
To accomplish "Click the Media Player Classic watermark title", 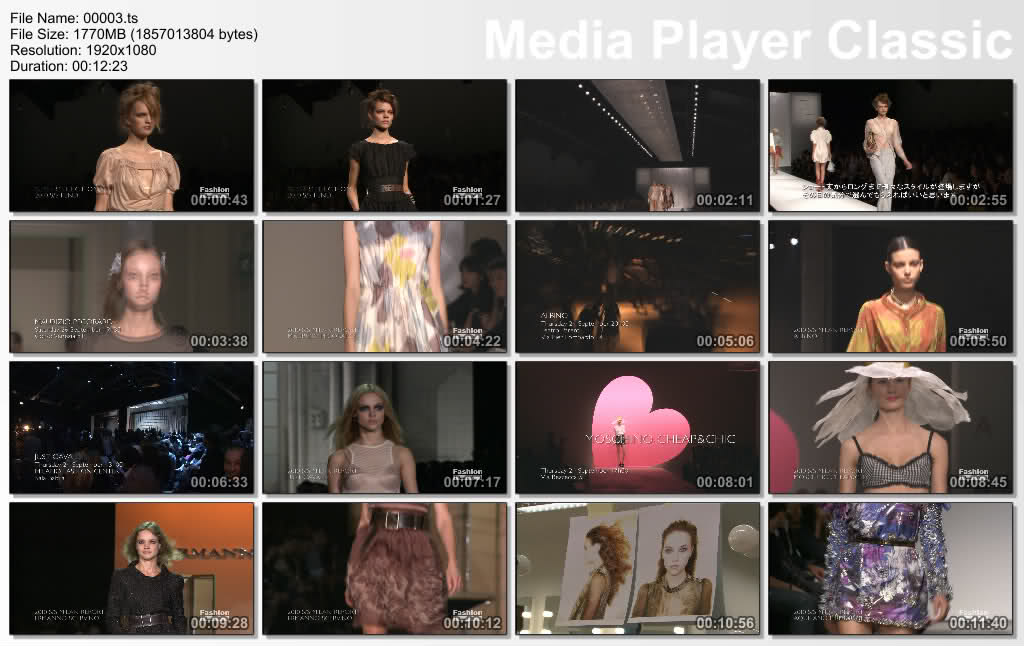I will pos(748,40).
